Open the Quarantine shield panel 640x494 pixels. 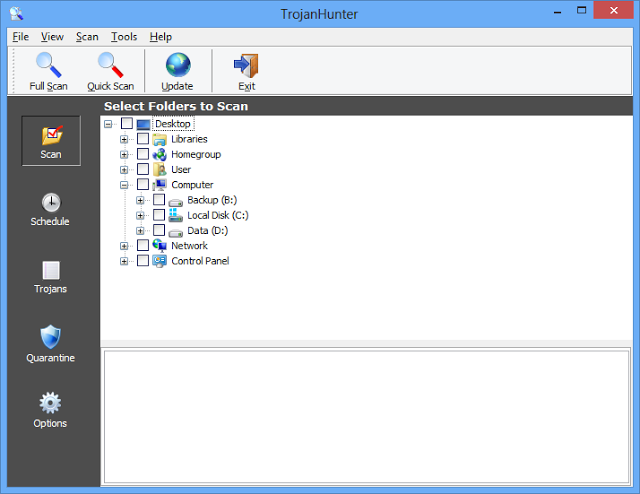(x=51, y=344)
